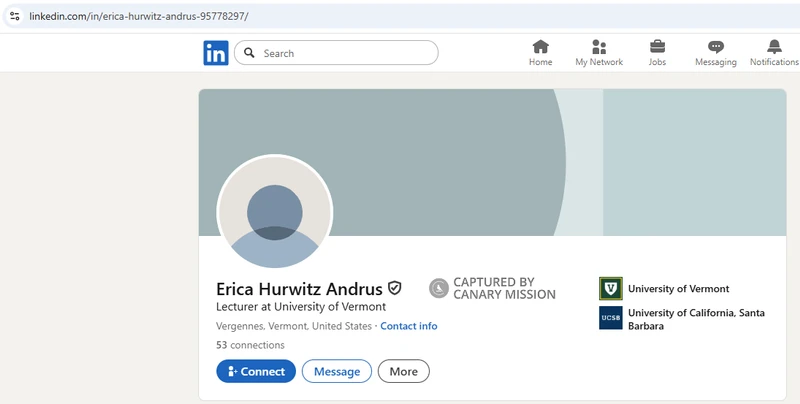This screenshot has width=800, height=404.
Task: Open the default profile photo avatar
Action: (275, 212)
